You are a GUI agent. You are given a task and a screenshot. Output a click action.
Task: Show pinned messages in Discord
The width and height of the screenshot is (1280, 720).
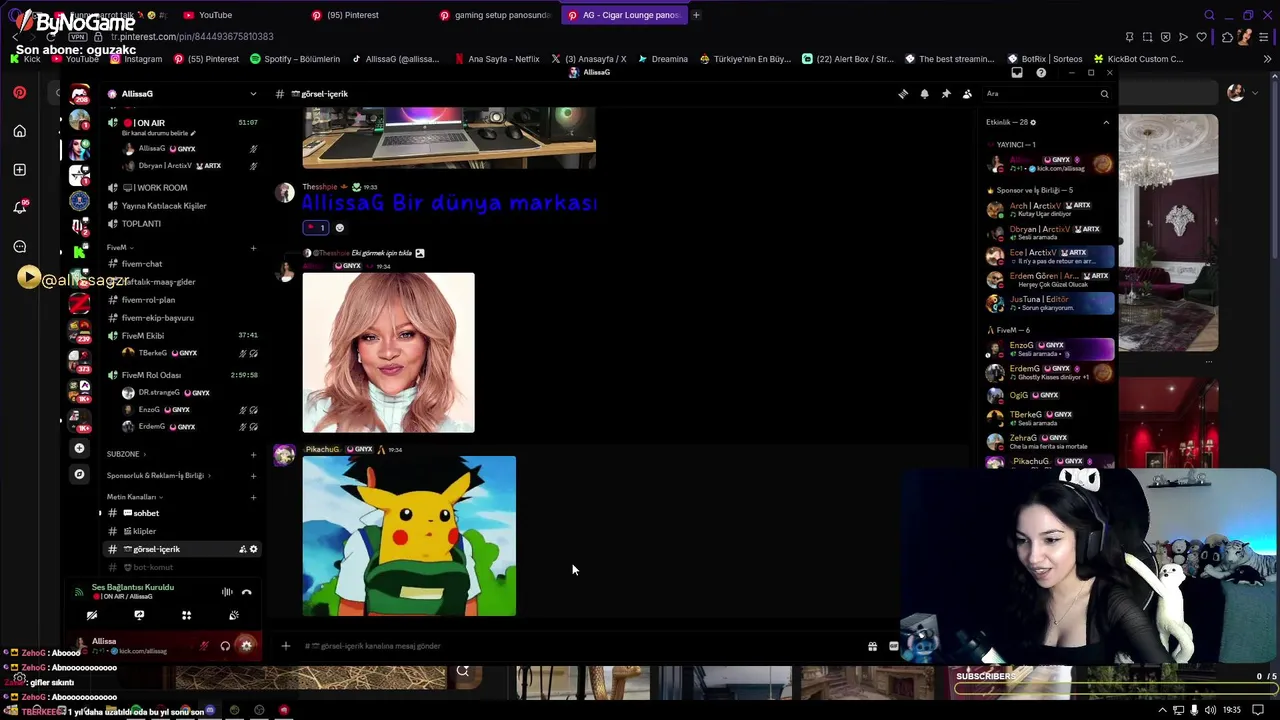point(945,94)
